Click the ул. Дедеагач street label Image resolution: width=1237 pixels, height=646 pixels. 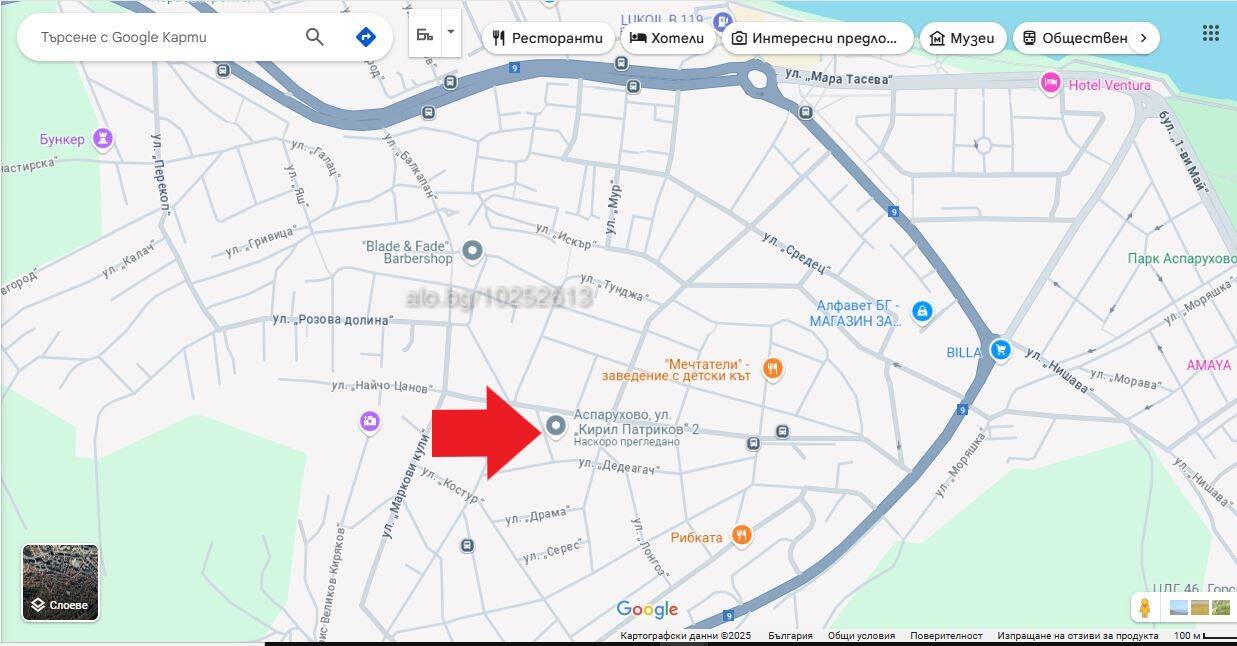point(621,466)
